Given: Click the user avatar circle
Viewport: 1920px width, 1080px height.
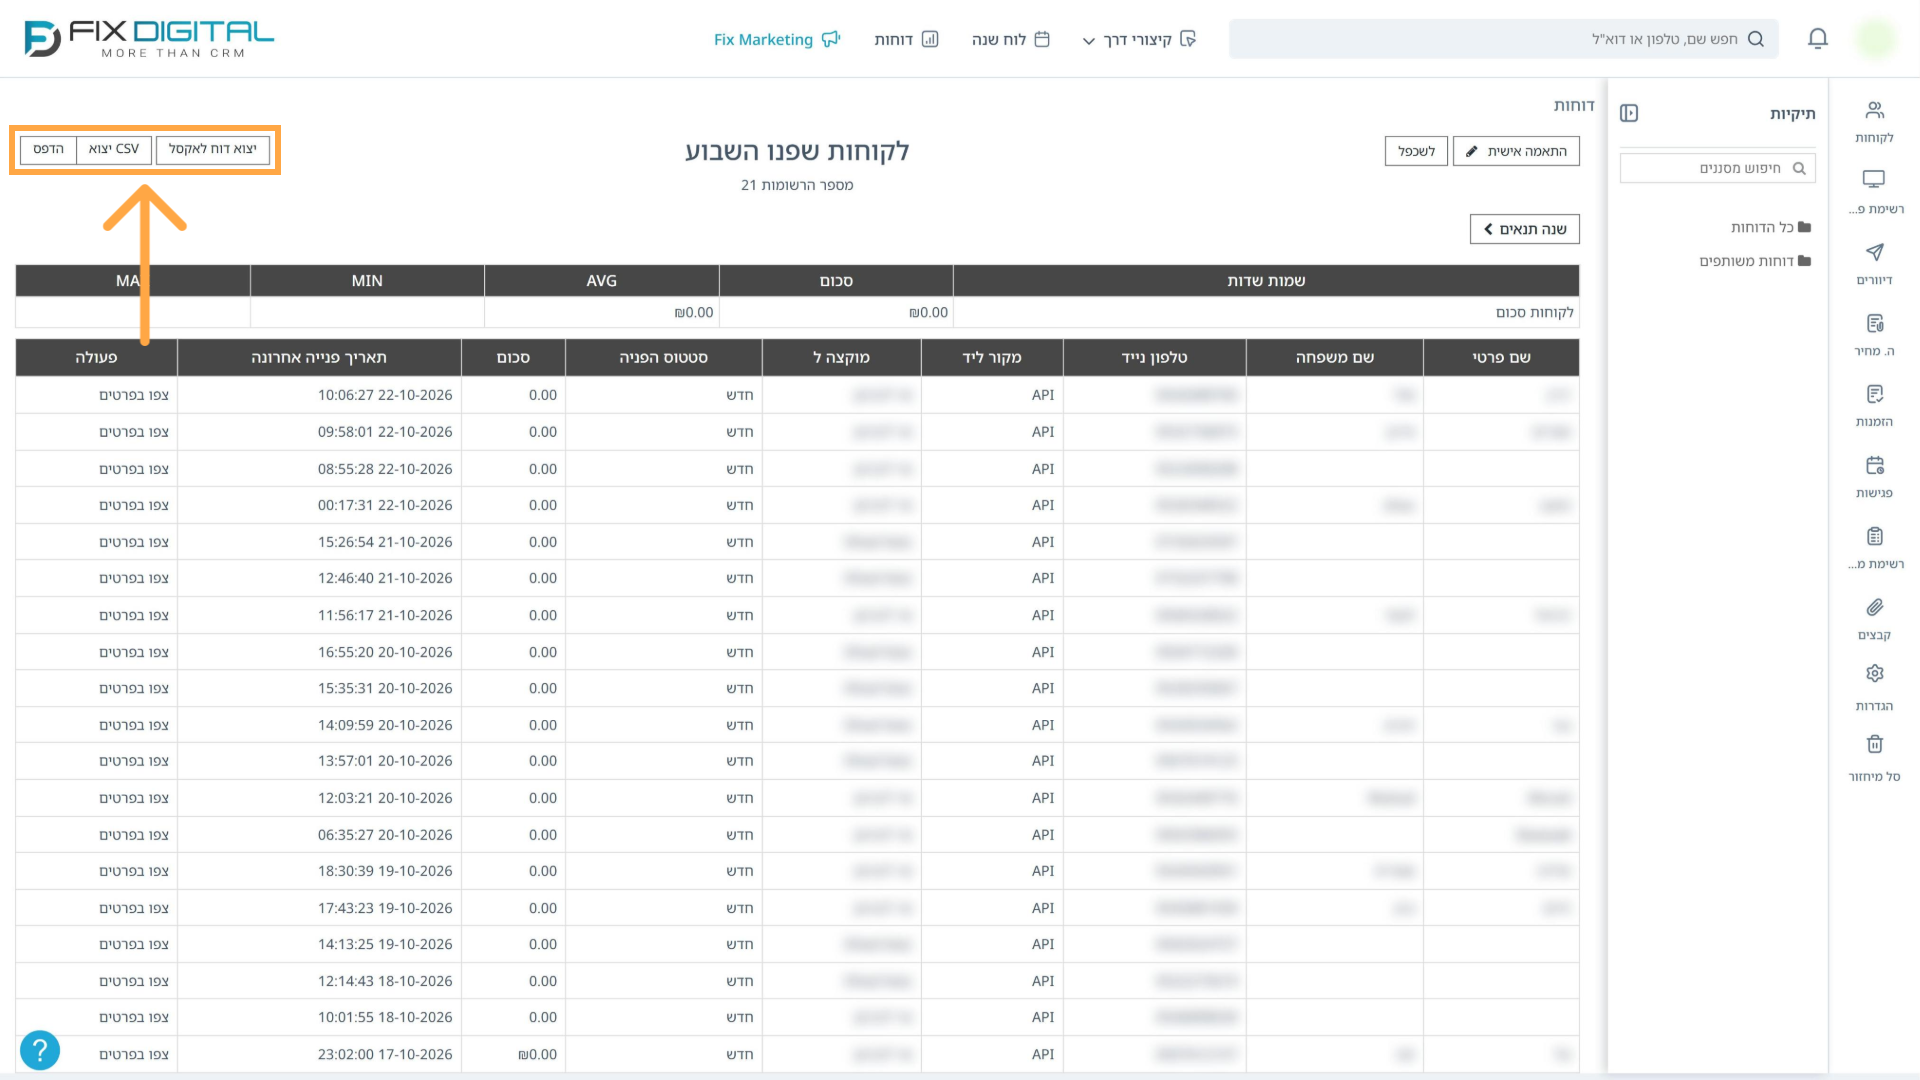Looking at the screenshot, I should click(x=1875, y=39).
